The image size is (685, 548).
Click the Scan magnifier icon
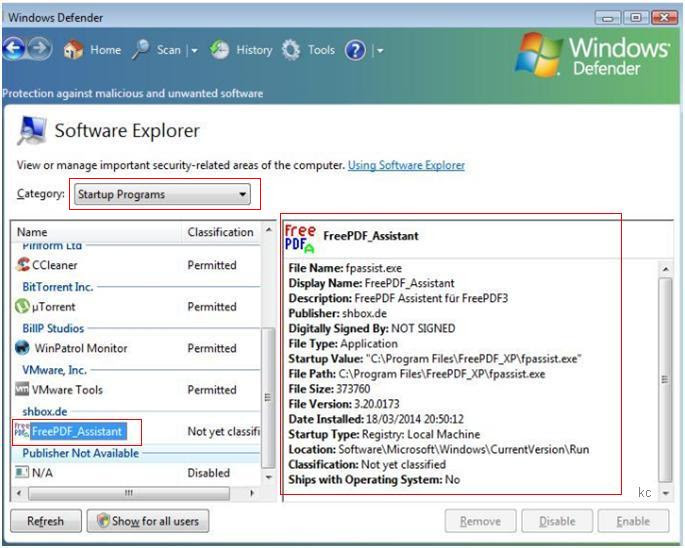(x=140, y=49)
